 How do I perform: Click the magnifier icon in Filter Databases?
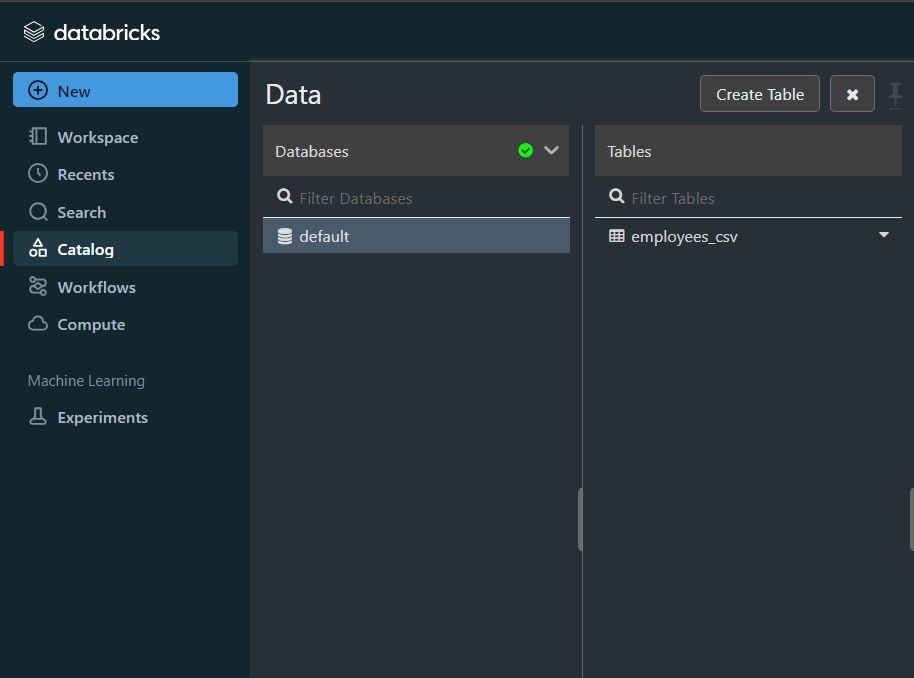click(284, 196)
